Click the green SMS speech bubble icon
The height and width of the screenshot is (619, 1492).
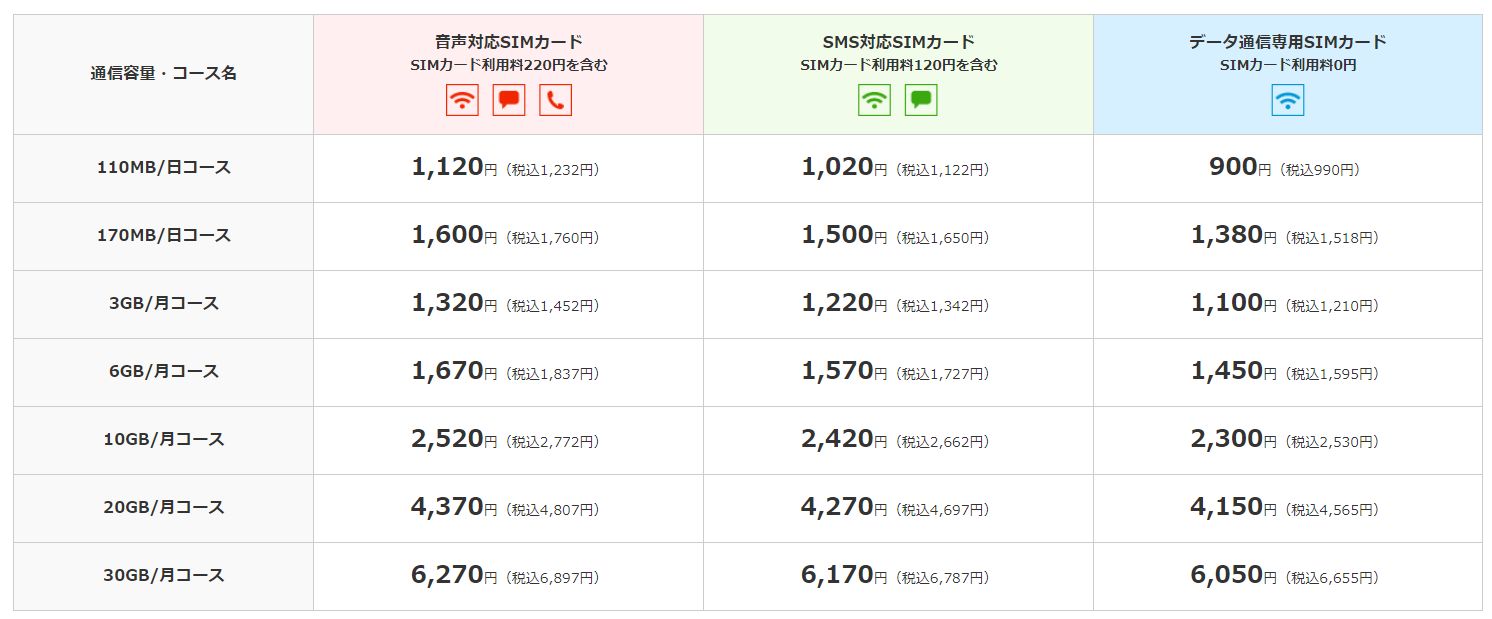(x=921, y=100)
